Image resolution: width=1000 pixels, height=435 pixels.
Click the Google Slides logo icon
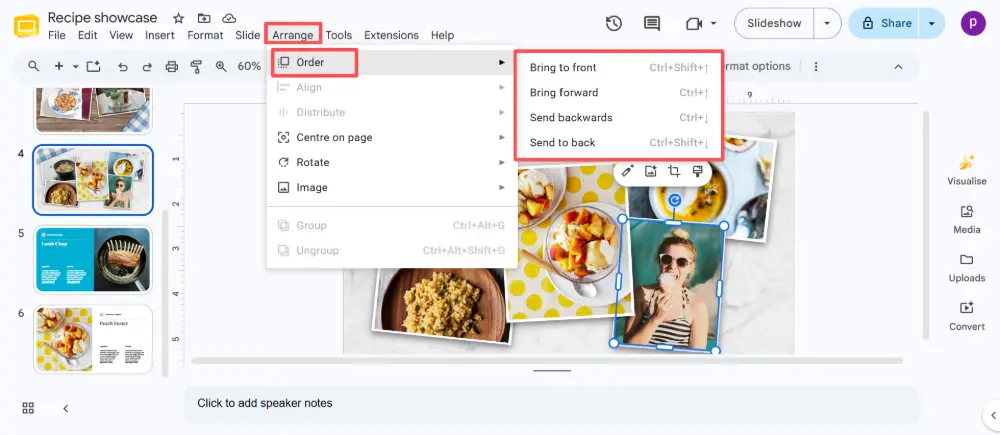pos(27,26)
